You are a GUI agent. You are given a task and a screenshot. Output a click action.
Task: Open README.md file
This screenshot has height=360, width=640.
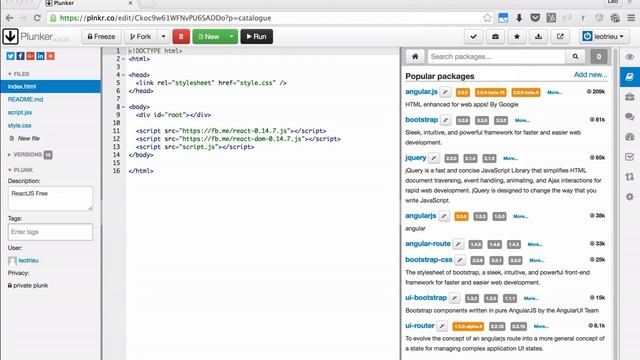pos(25,99)
